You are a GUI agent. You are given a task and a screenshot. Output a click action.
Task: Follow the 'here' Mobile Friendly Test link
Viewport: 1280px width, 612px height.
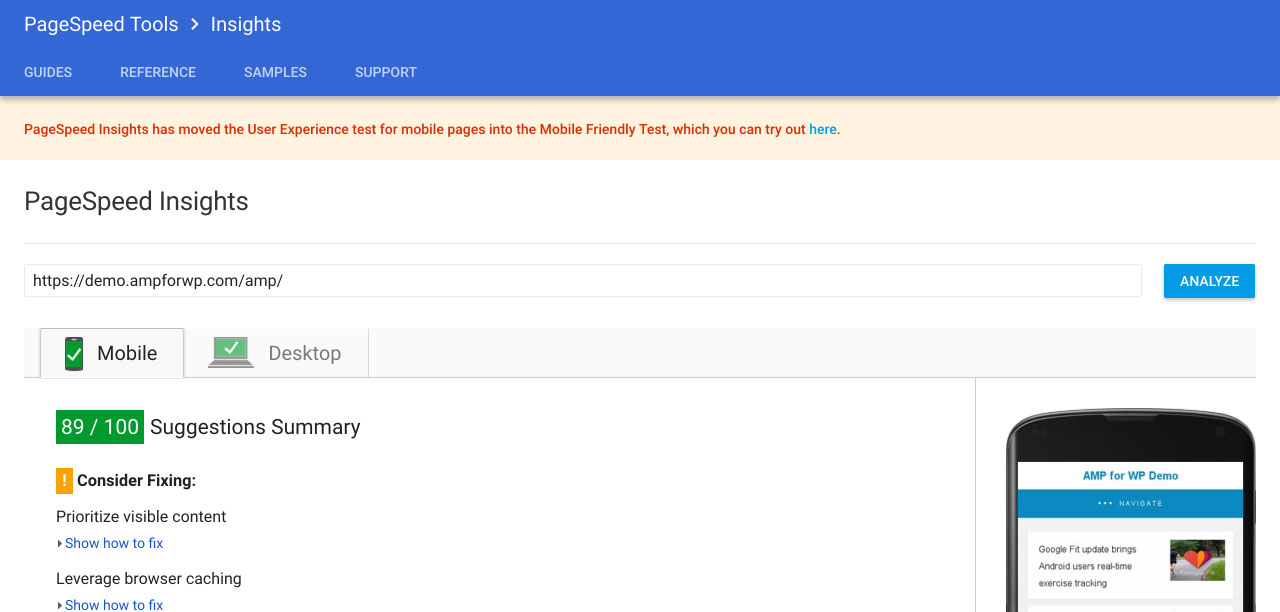822,129
